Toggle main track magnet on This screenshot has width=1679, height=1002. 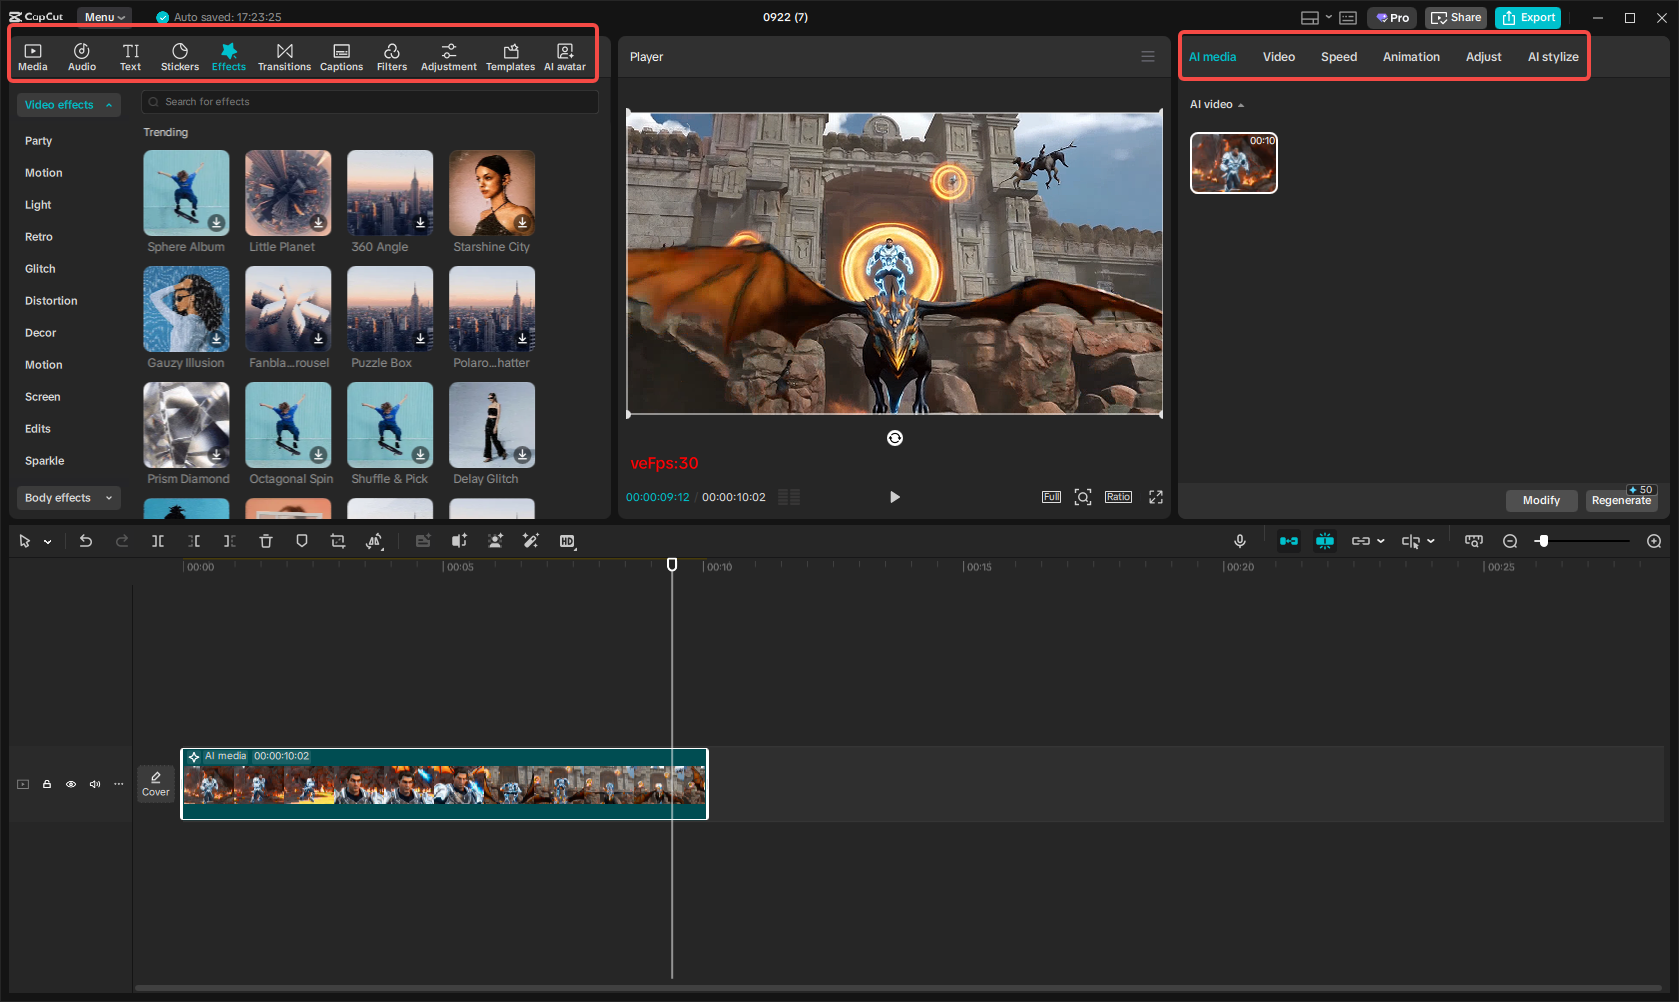coord(1289,541)
